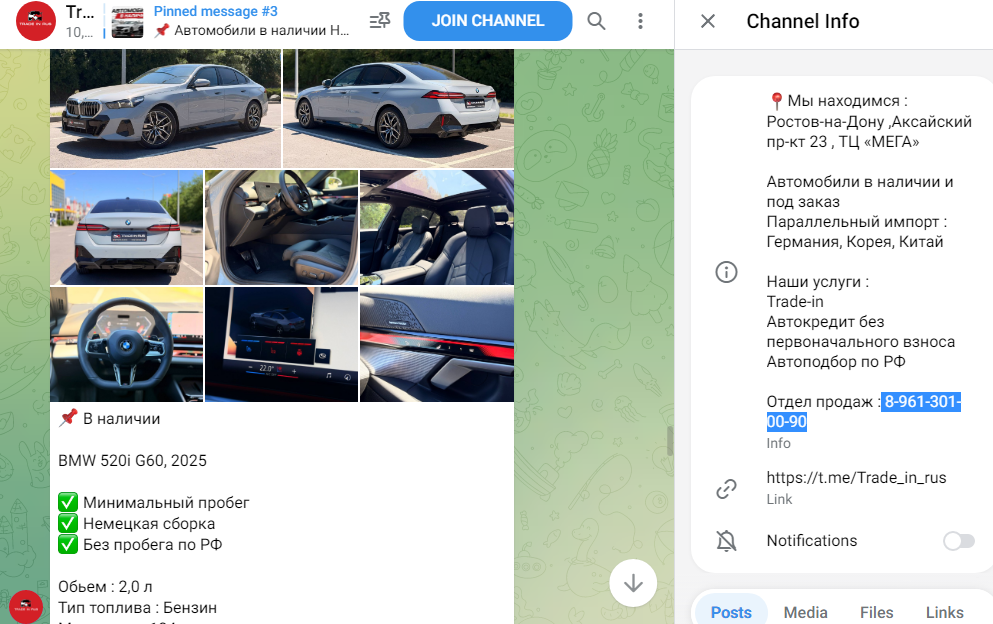
Task: Click the 'Параллельный импорт' line in info
Action: (x=857, y=222)
